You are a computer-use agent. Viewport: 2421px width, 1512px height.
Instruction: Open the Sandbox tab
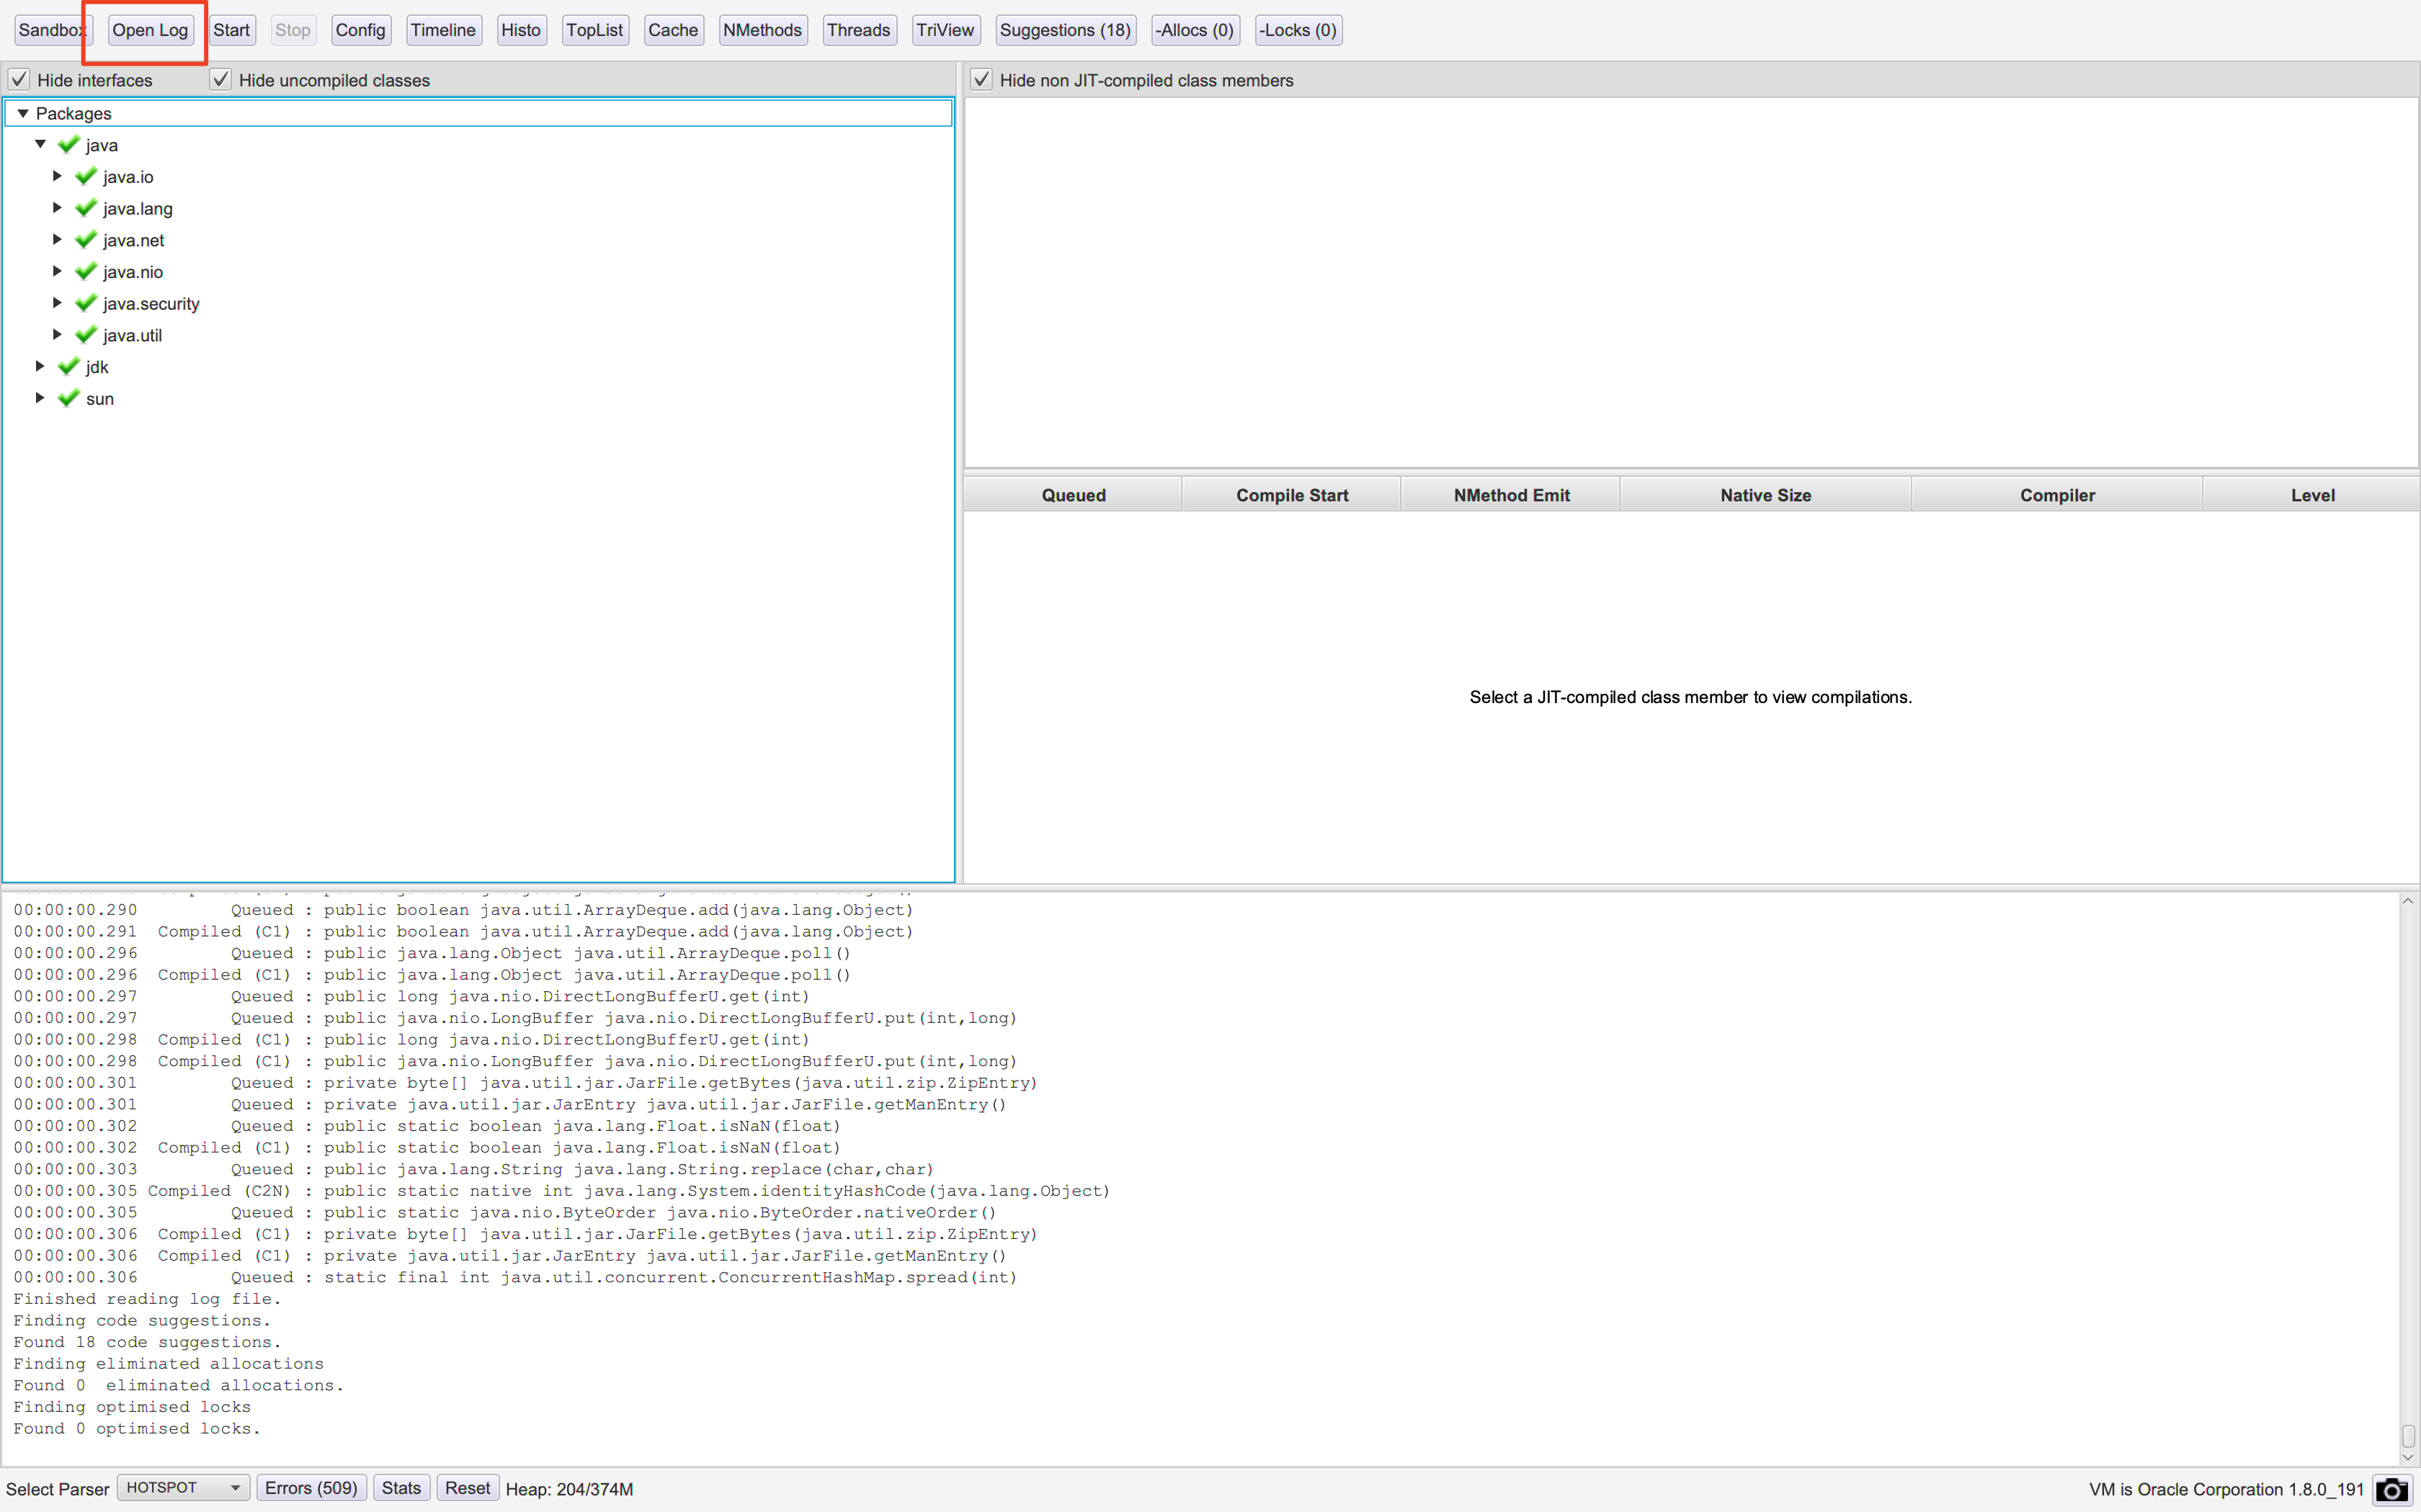click(49, 30)
